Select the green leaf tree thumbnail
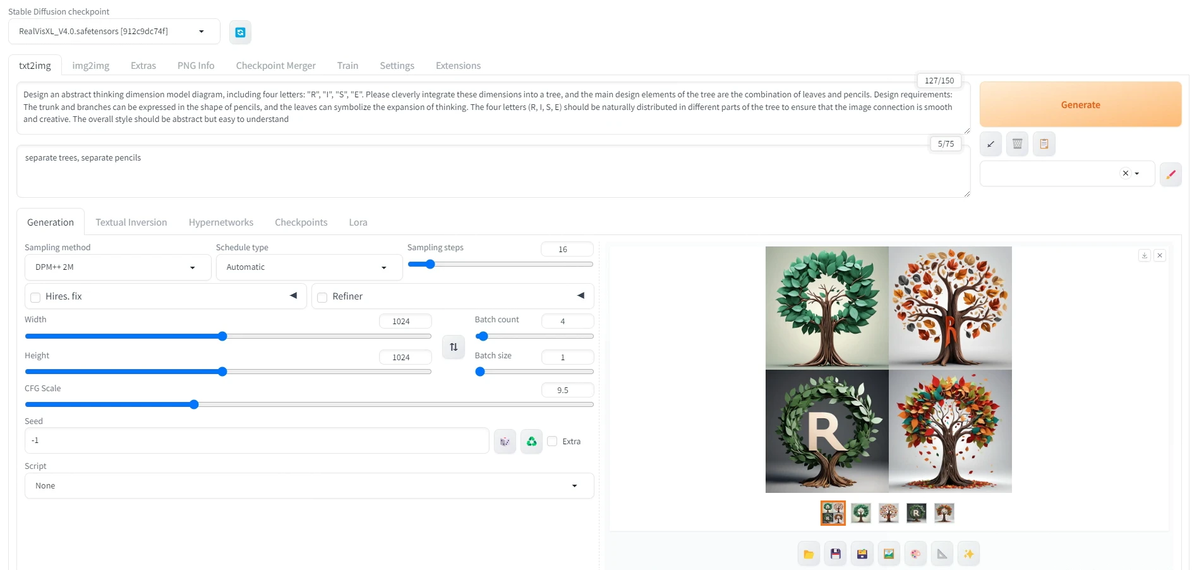 click(861, 513)
